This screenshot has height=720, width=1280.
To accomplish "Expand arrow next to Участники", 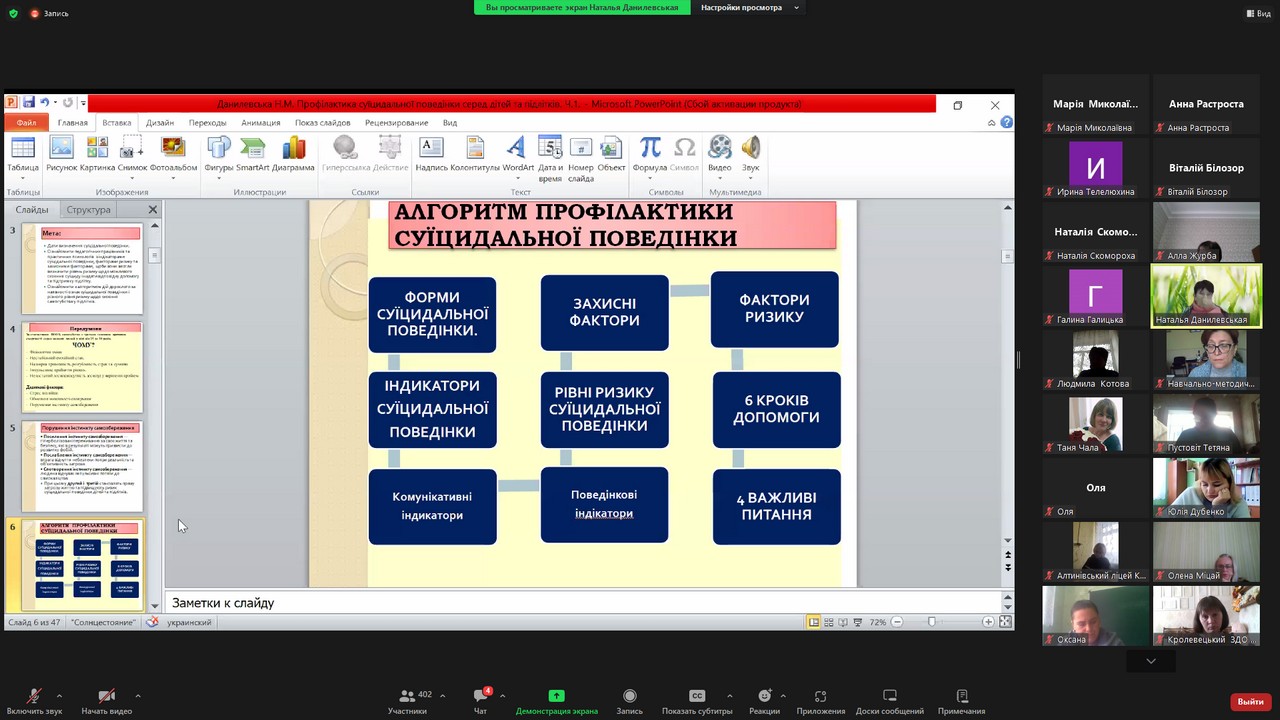I will point(442,696).
